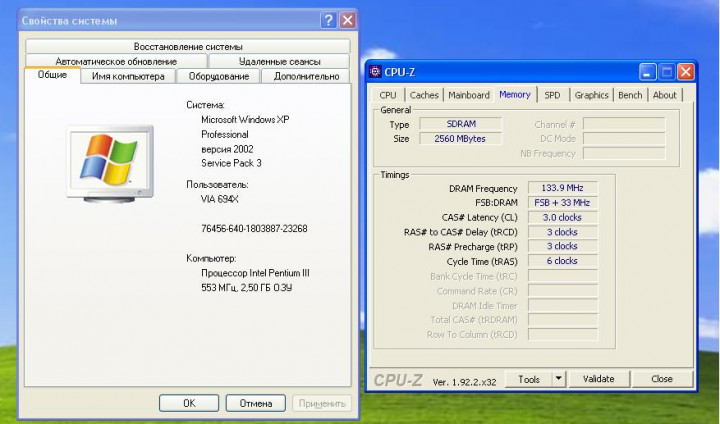The image size is (720, 424).
Task: Click the Windows XP monitor logo
Action: click(x=108, y=159)
